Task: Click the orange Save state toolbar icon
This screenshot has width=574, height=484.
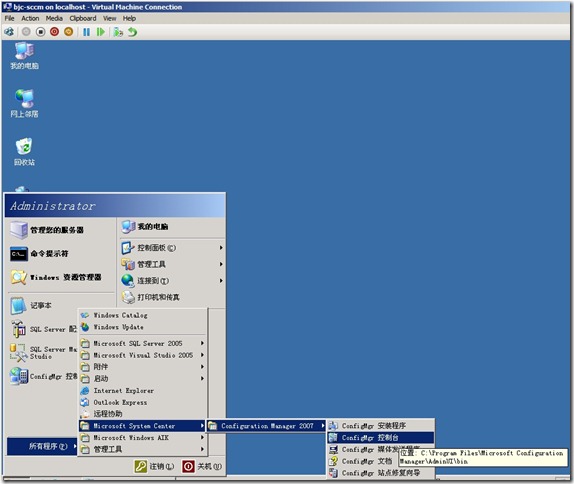Action: coord(68,32)
